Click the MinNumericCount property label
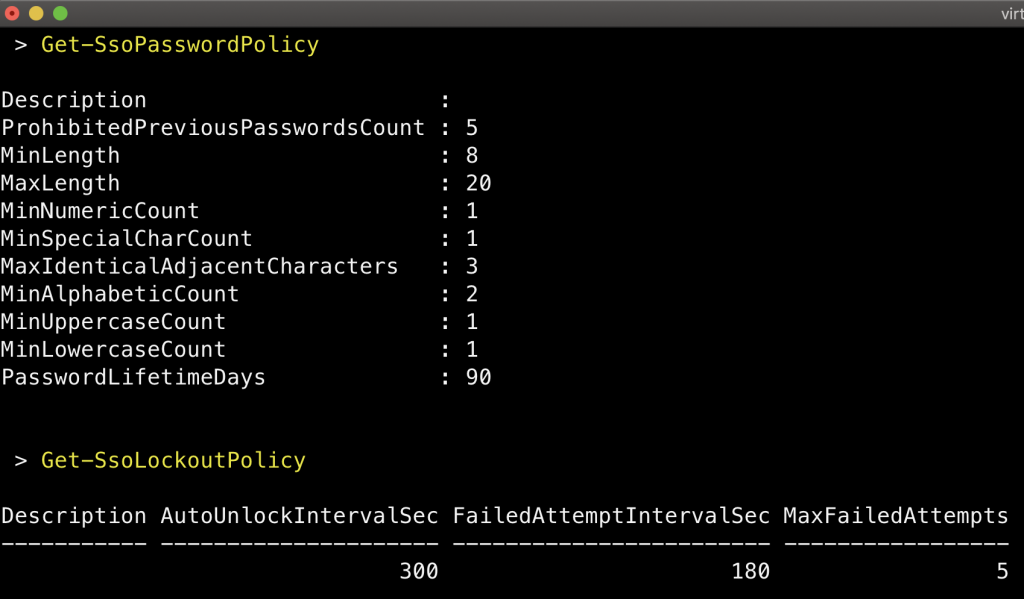 [x=100, y=211]
